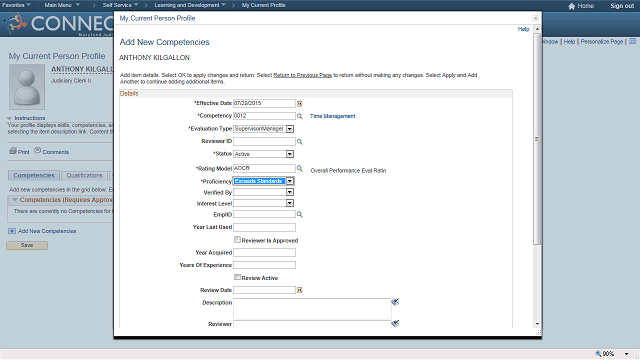The height and width of the screenshot is (360, 640).
Task: Click the Rating Model search icon
Action: (300, 168)
